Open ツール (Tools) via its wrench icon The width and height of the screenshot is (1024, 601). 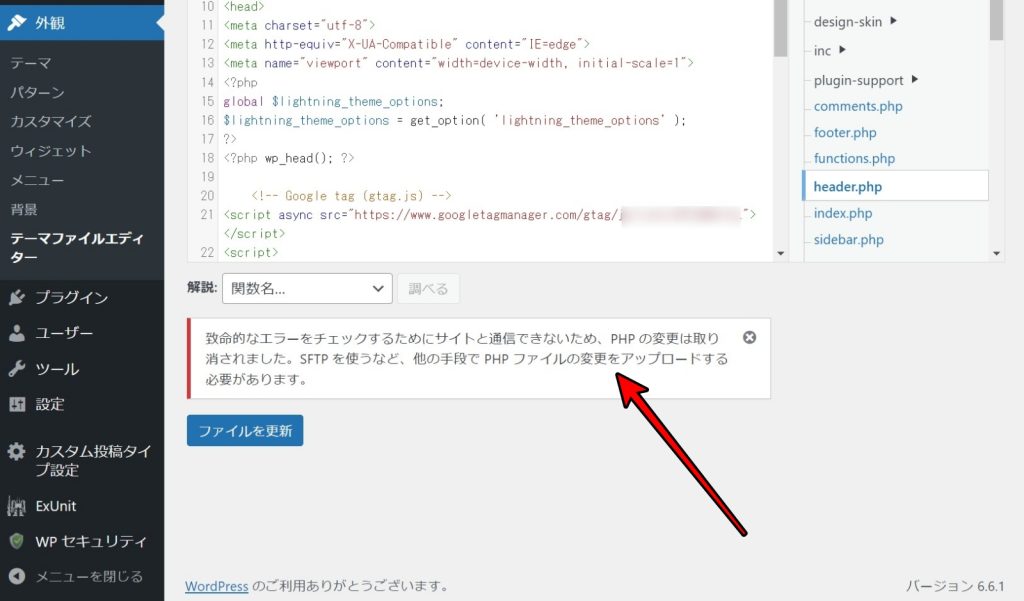(x=14, y=368)
